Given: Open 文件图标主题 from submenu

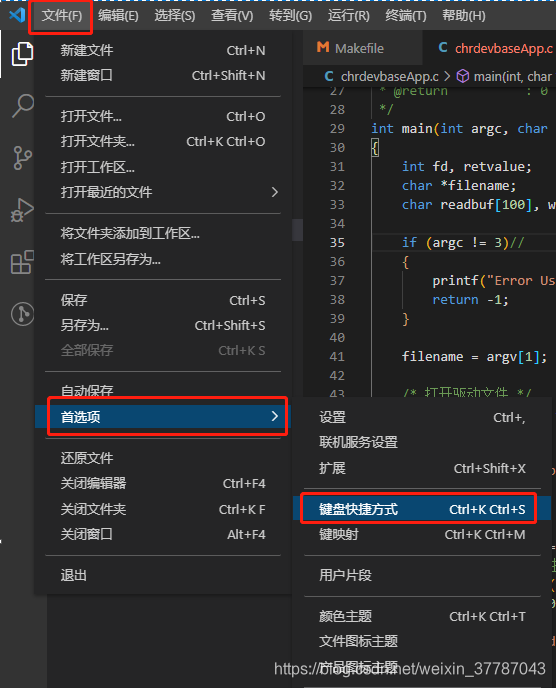Looking at the screenshot, I should 422,641.
